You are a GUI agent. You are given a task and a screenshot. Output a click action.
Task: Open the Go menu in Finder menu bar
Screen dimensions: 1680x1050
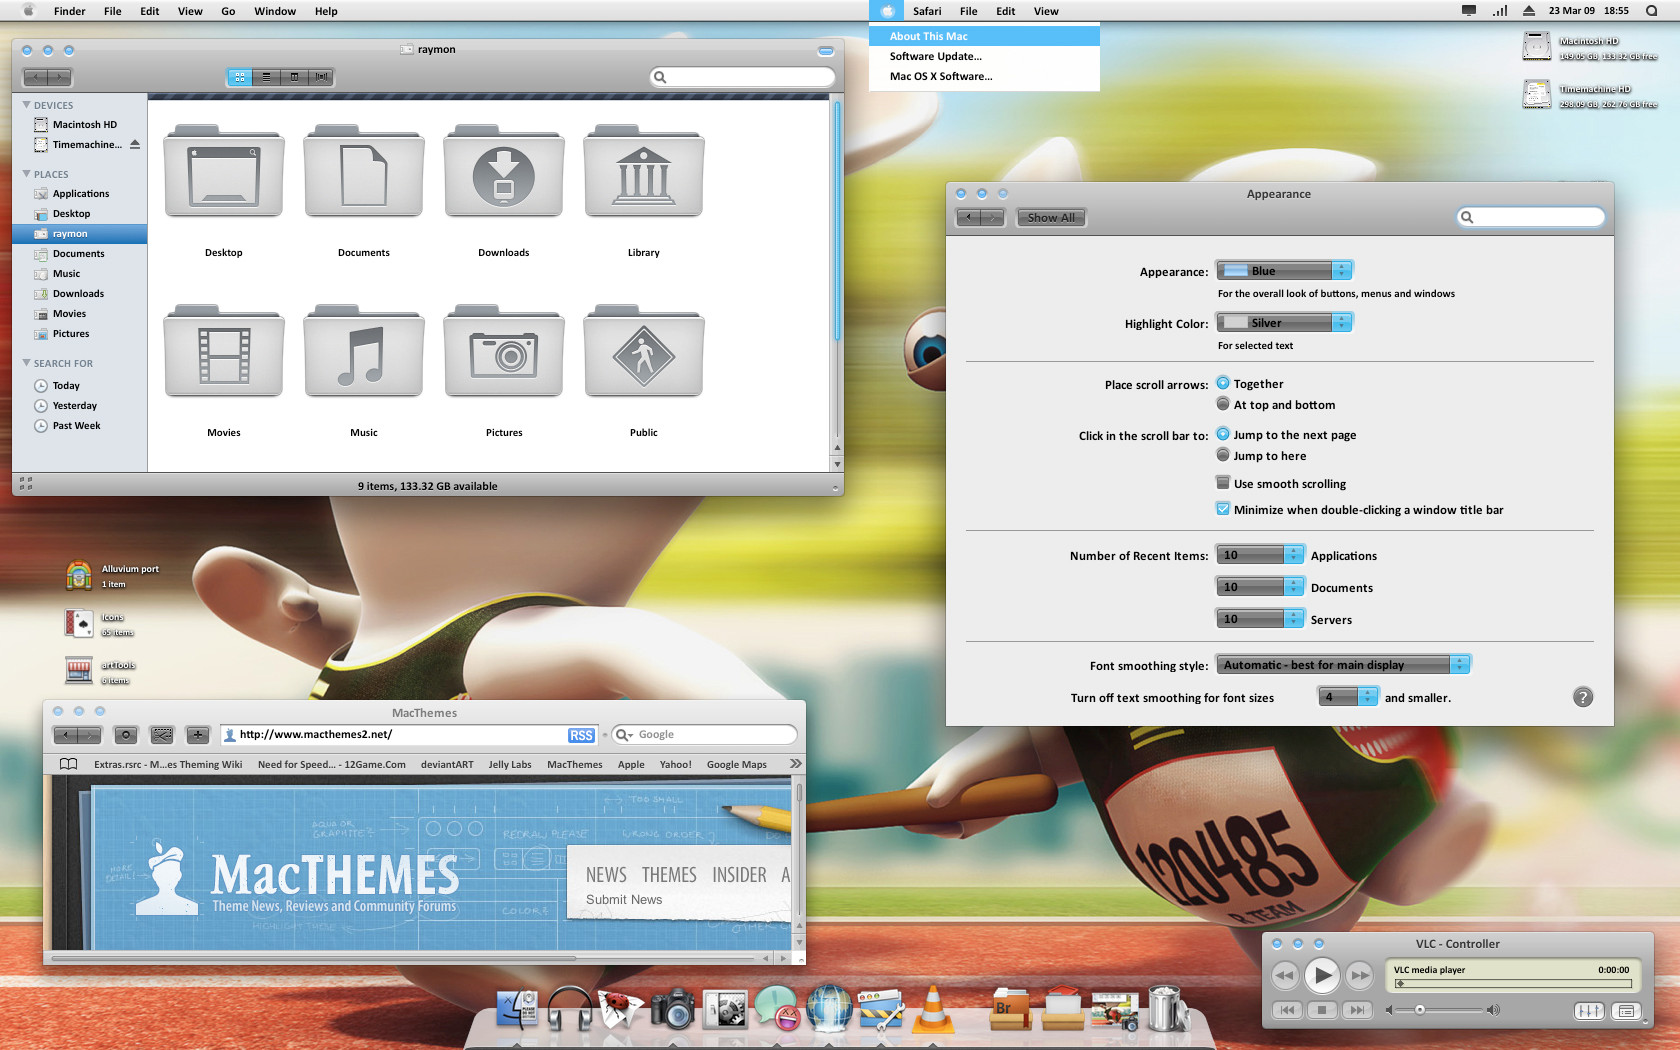228,11
